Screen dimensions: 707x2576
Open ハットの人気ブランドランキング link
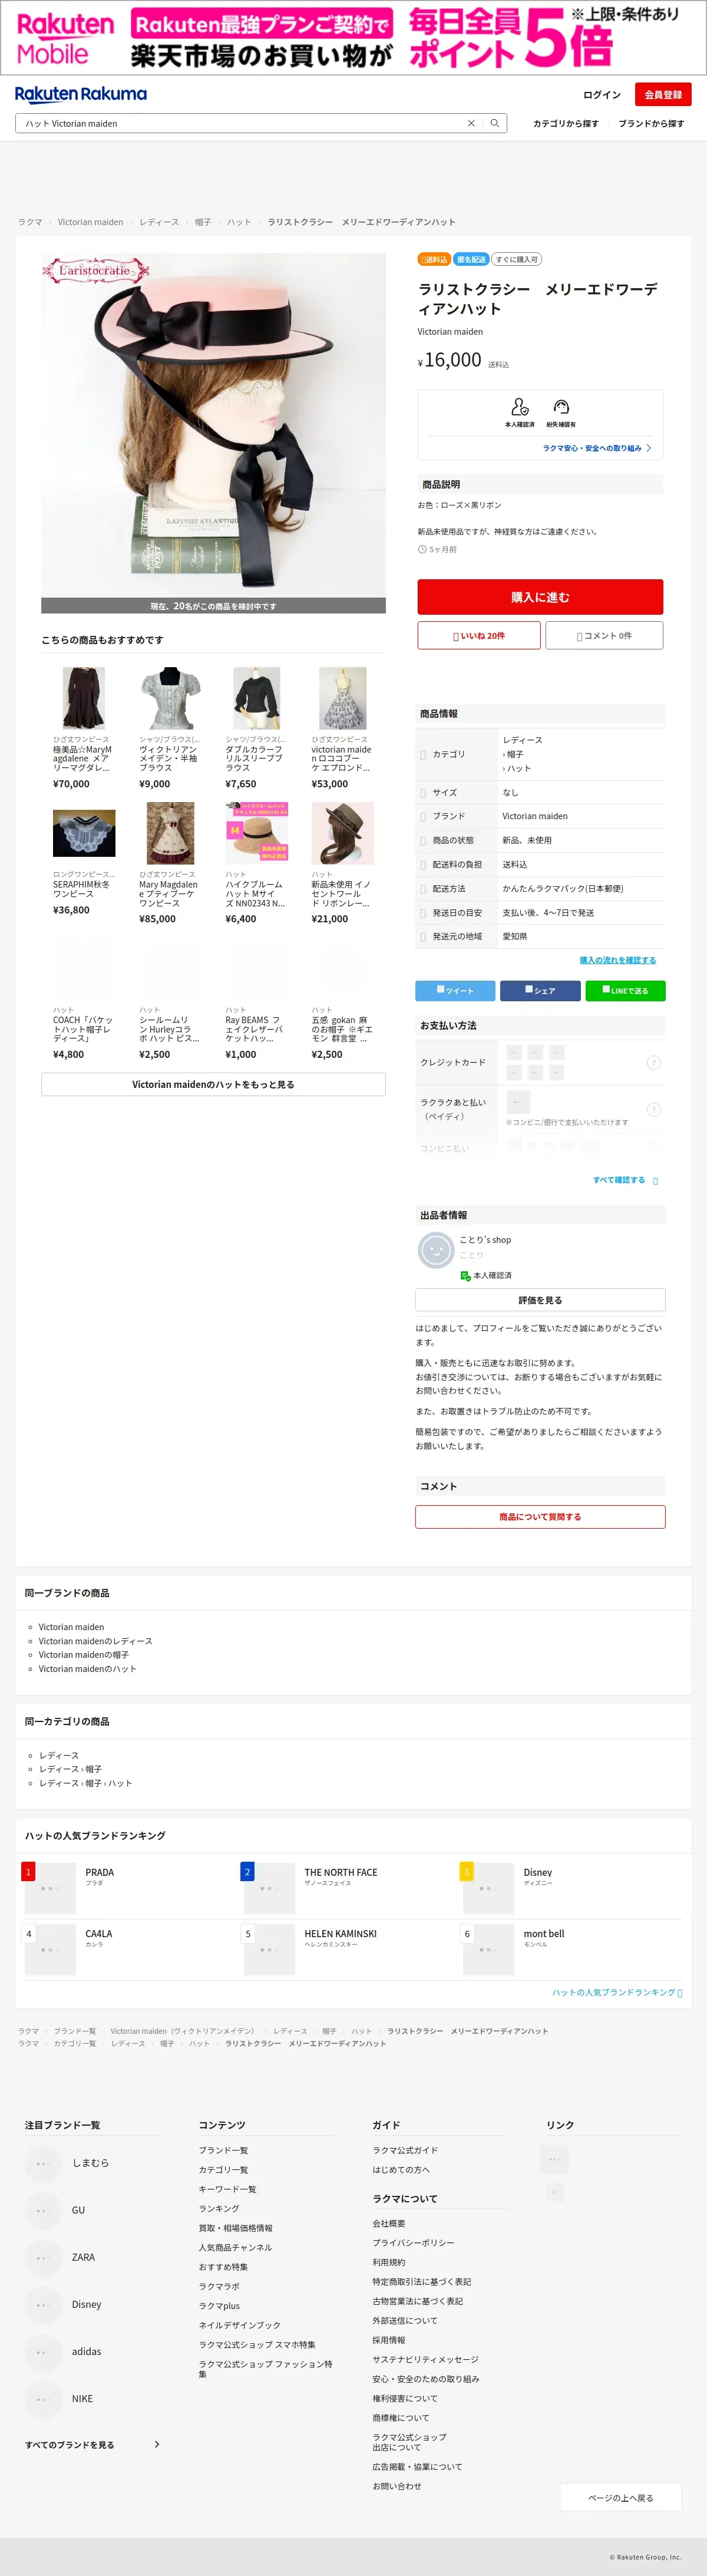click(617, 1992)
